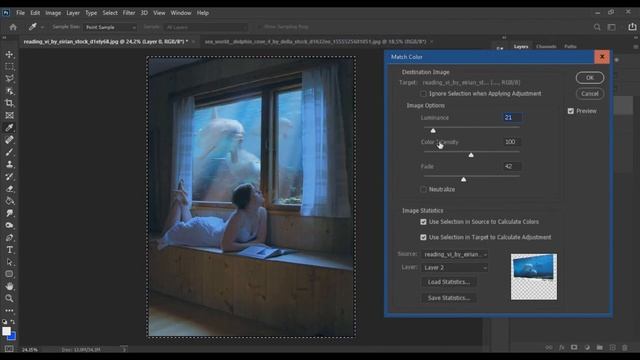Select the Eraser tool
This screenshot has height=360, width=640.
point(9,189)
